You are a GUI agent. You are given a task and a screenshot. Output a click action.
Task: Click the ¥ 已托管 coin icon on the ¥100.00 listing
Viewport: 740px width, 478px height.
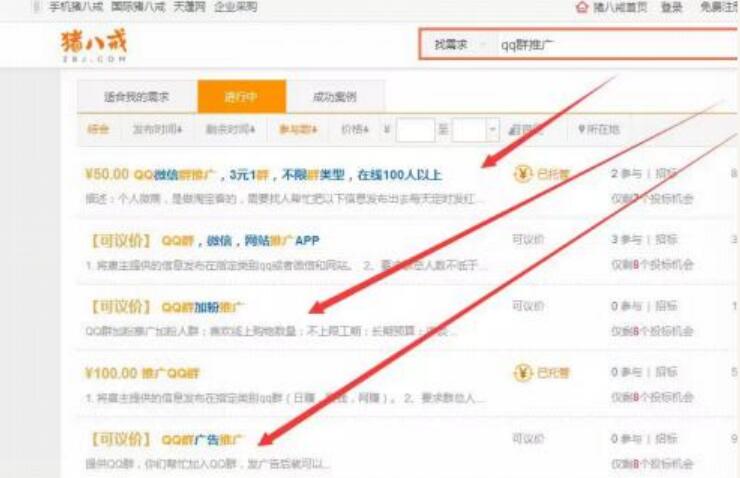point(522,373)
